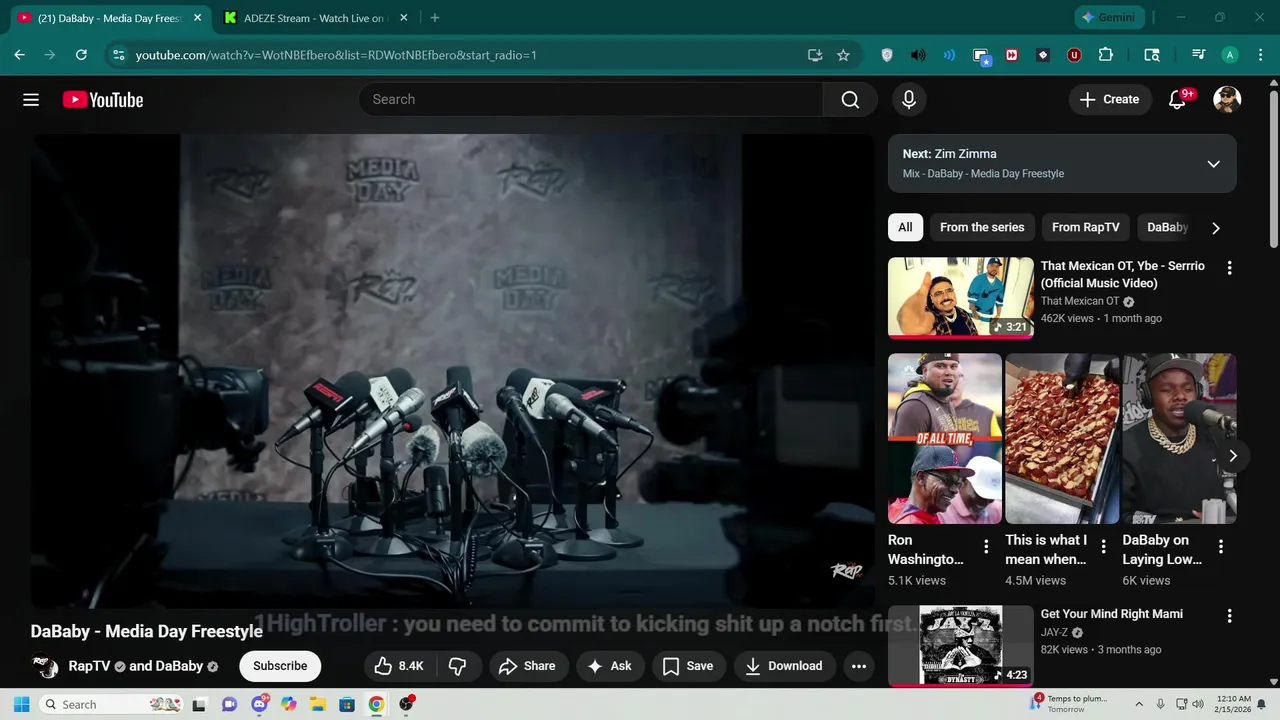The height and width of the screenshot is (720, 1280).
Task: Open Ron Washington short thumbnail
Action: click(945, 438)
